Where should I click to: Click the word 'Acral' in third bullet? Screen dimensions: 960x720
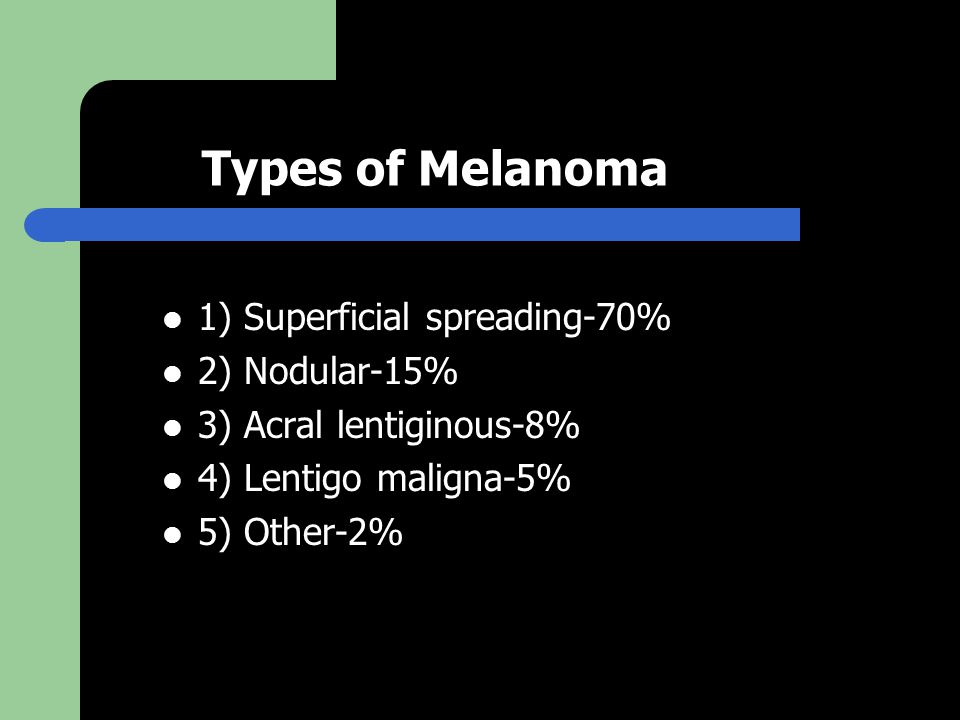click(283, 425)
